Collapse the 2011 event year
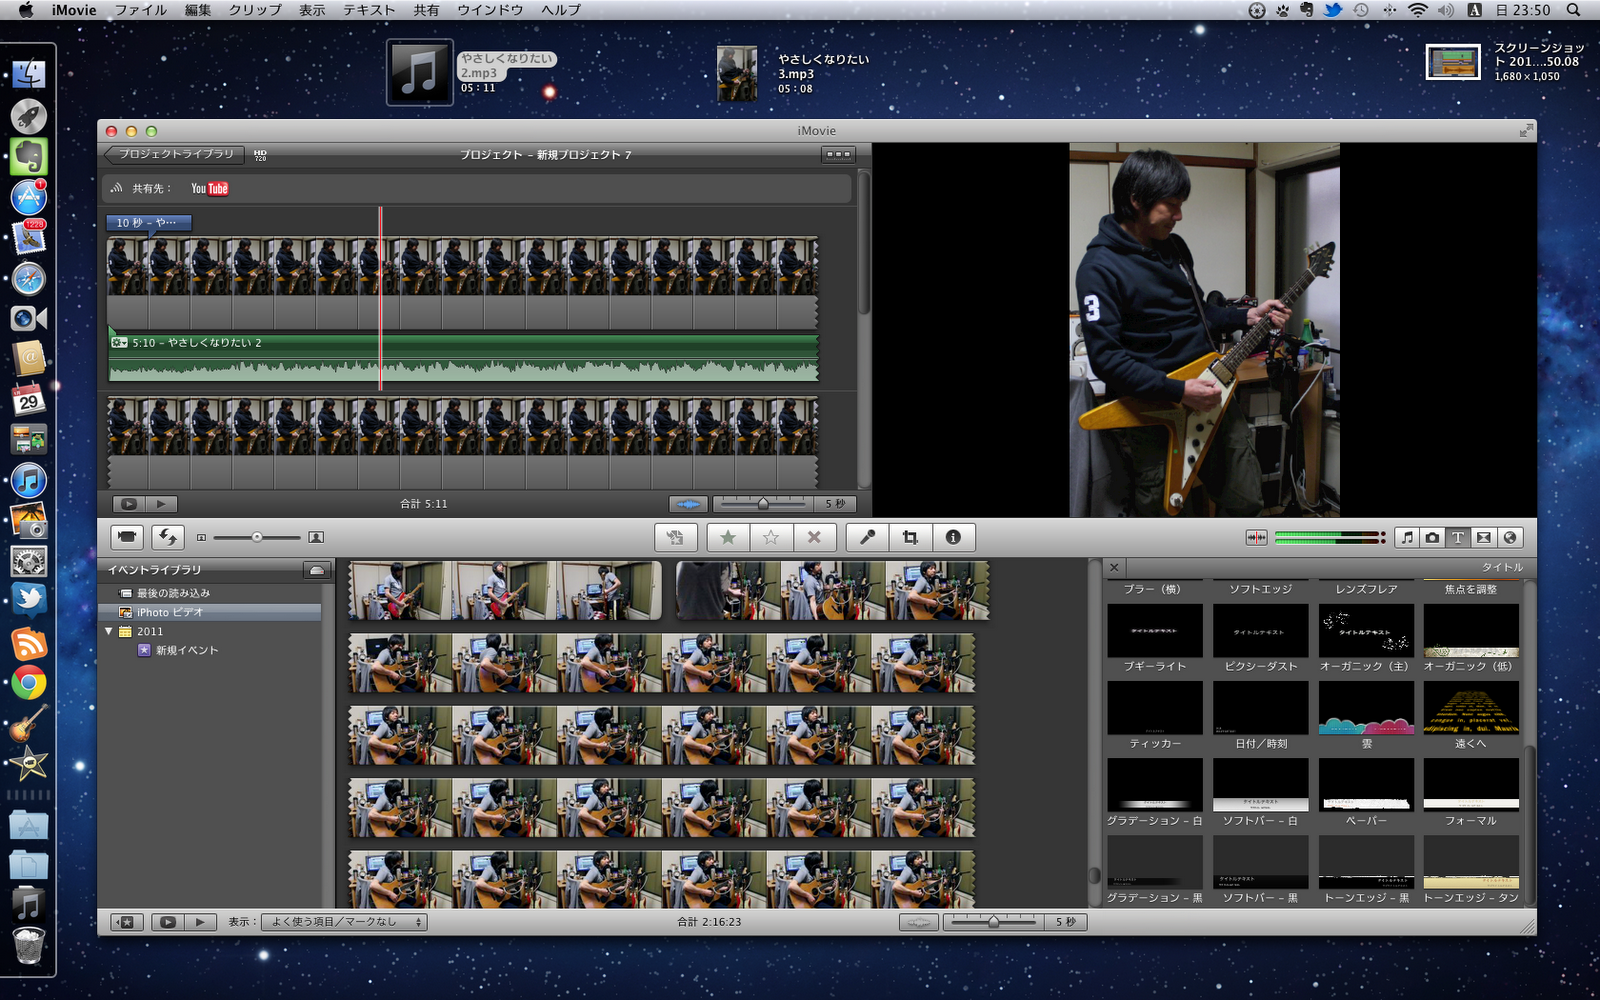Image resolution: width=1600 pixels, height=1000 pixels. click(x=109, y=631)
